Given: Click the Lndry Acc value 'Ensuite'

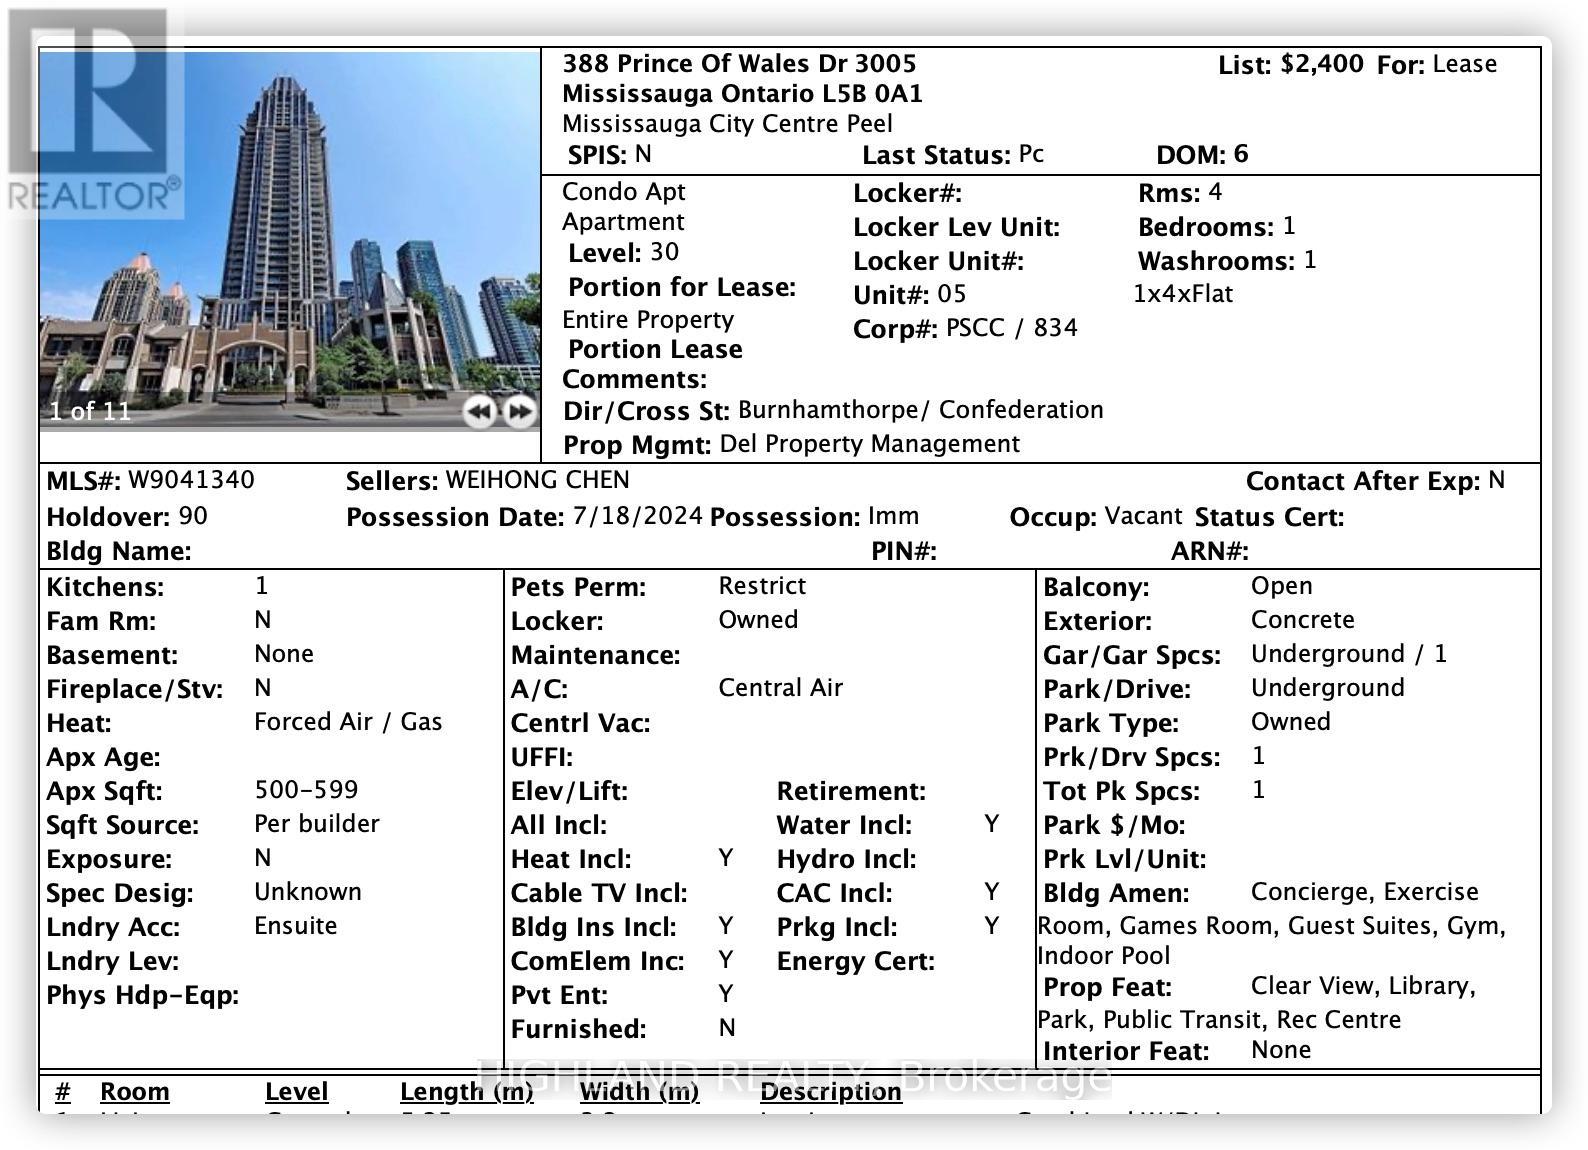Looking at the screenshot, I should click(296, 926).
